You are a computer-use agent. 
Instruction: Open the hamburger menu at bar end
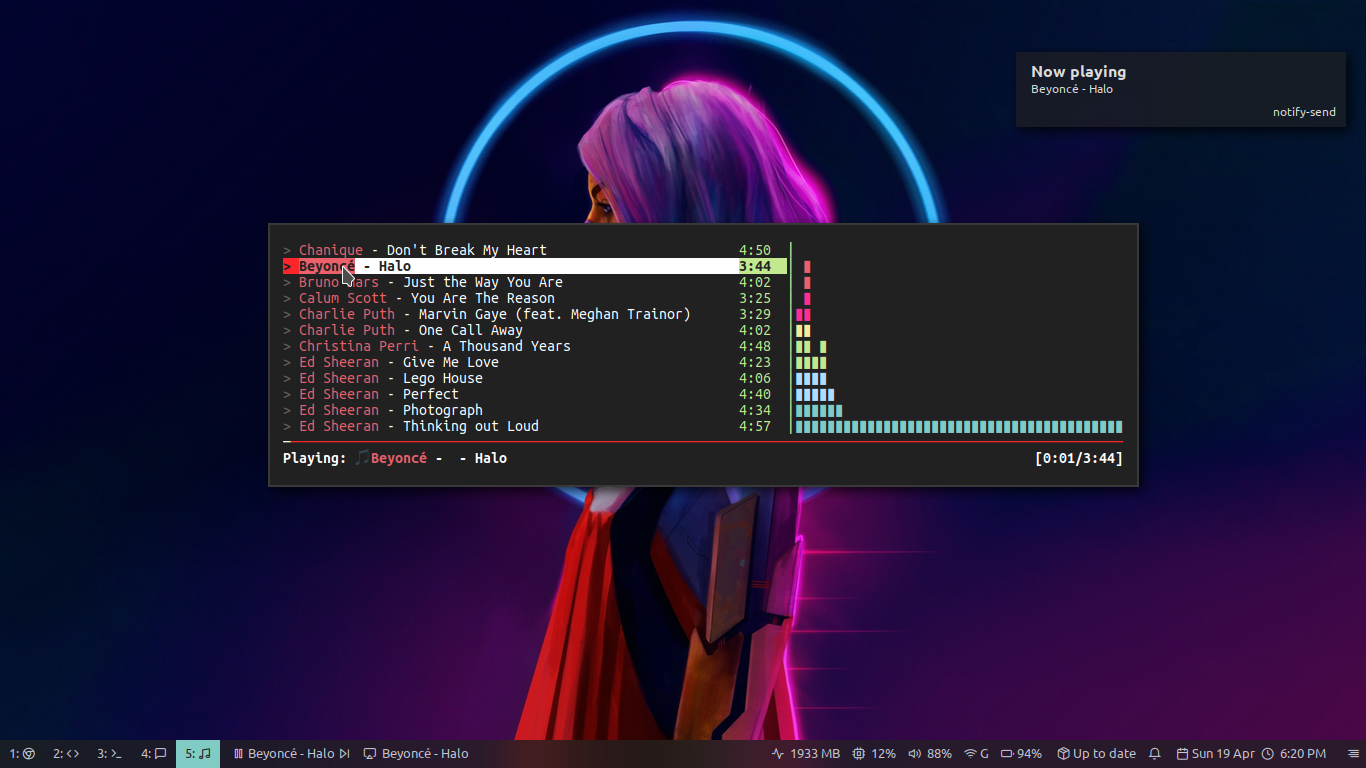point(1353,754)
